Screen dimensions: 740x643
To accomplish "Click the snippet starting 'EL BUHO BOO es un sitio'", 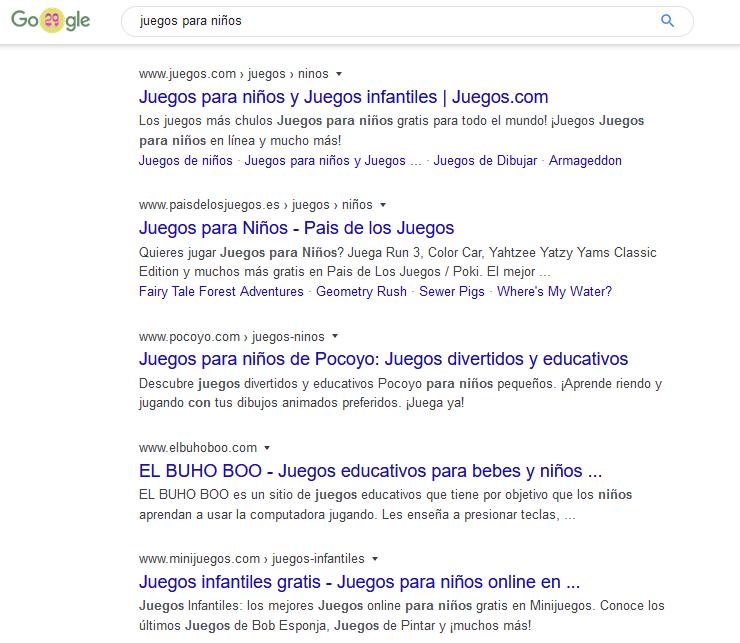I will pos(385,504).
